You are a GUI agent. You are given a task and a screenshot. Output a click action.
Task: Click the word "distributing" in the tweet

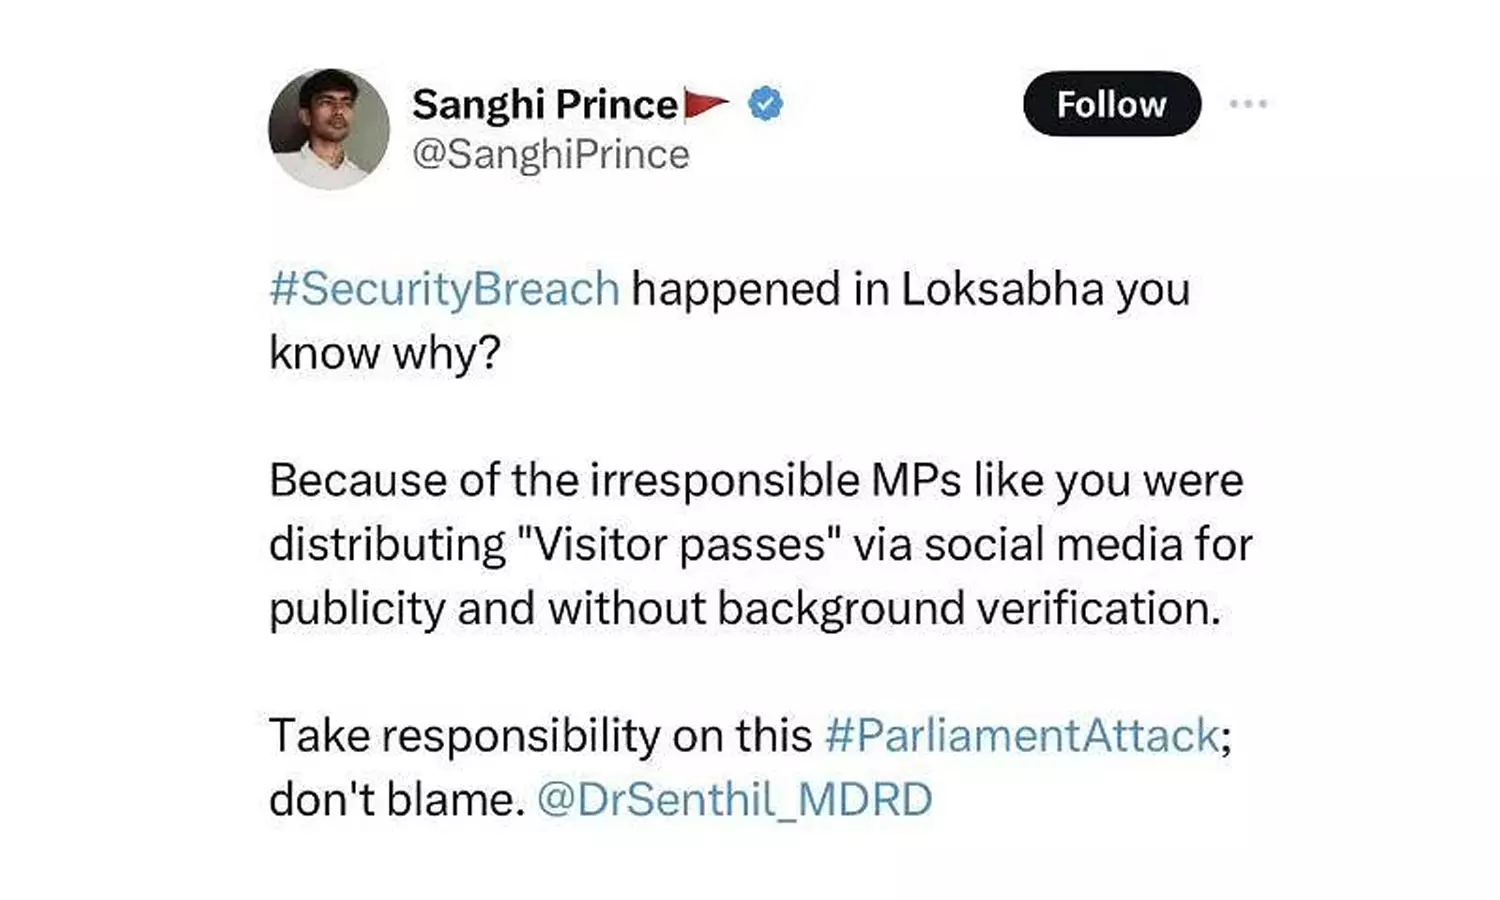click(387, 545)
